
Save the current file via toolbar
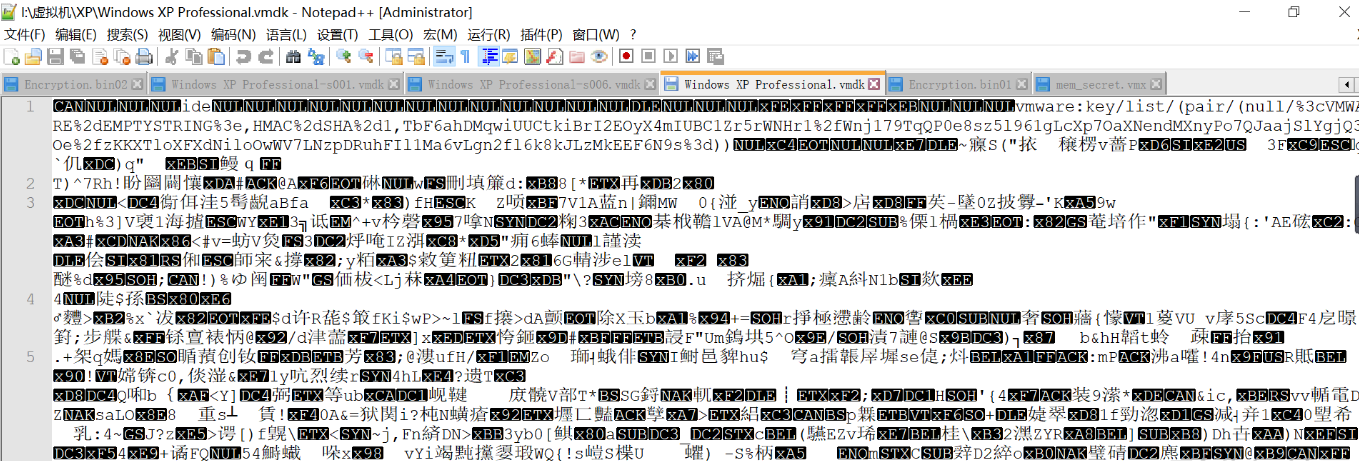55,56
